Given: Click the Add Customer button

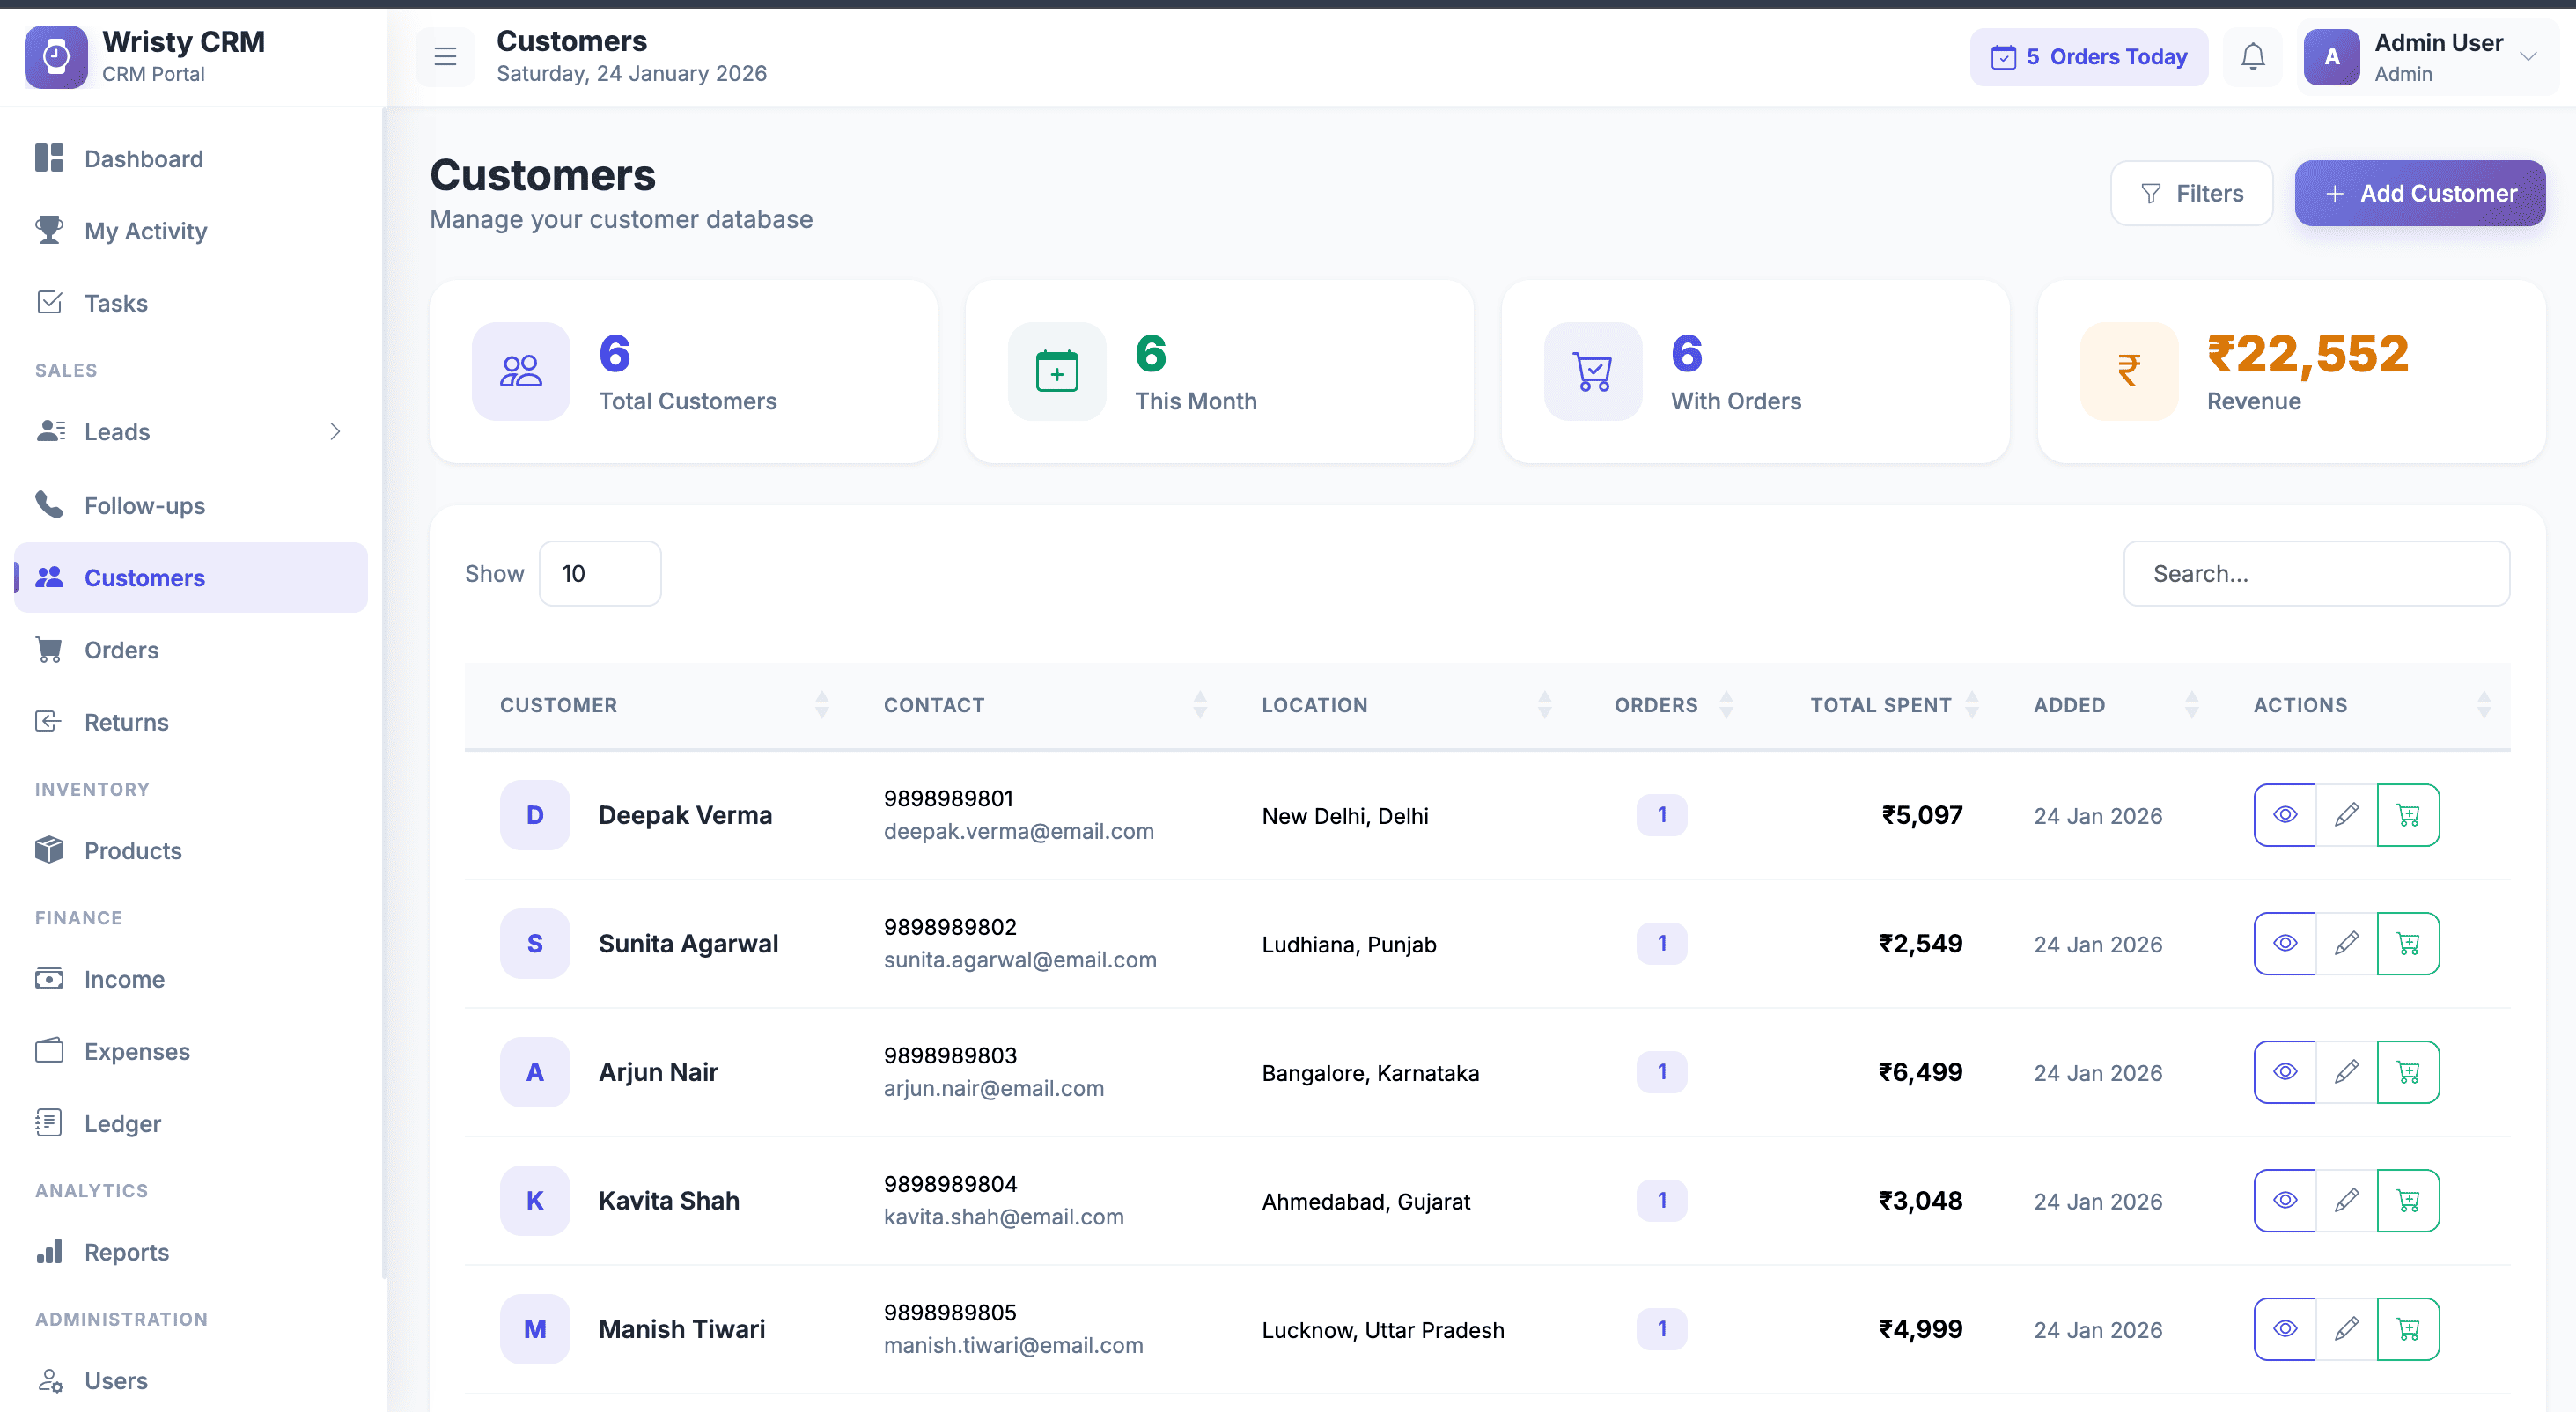Looking at the screenshot, I should click(2419, 193).
